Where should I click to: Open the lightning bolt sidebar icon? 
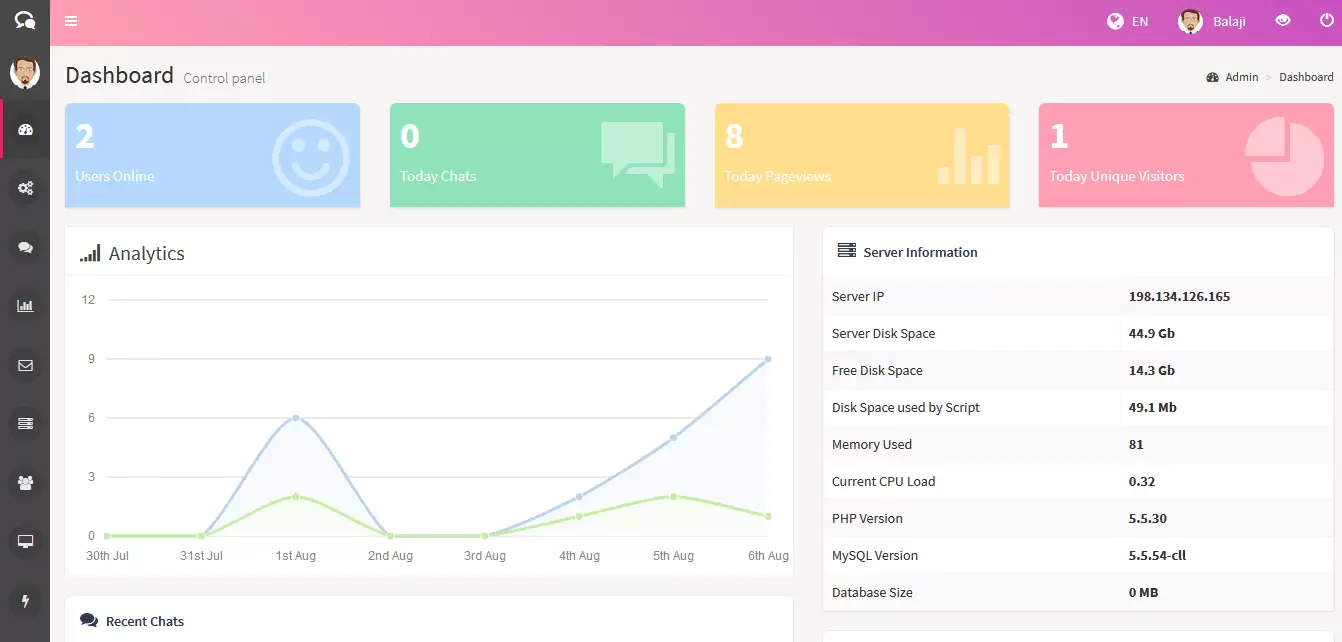point(26,601)
